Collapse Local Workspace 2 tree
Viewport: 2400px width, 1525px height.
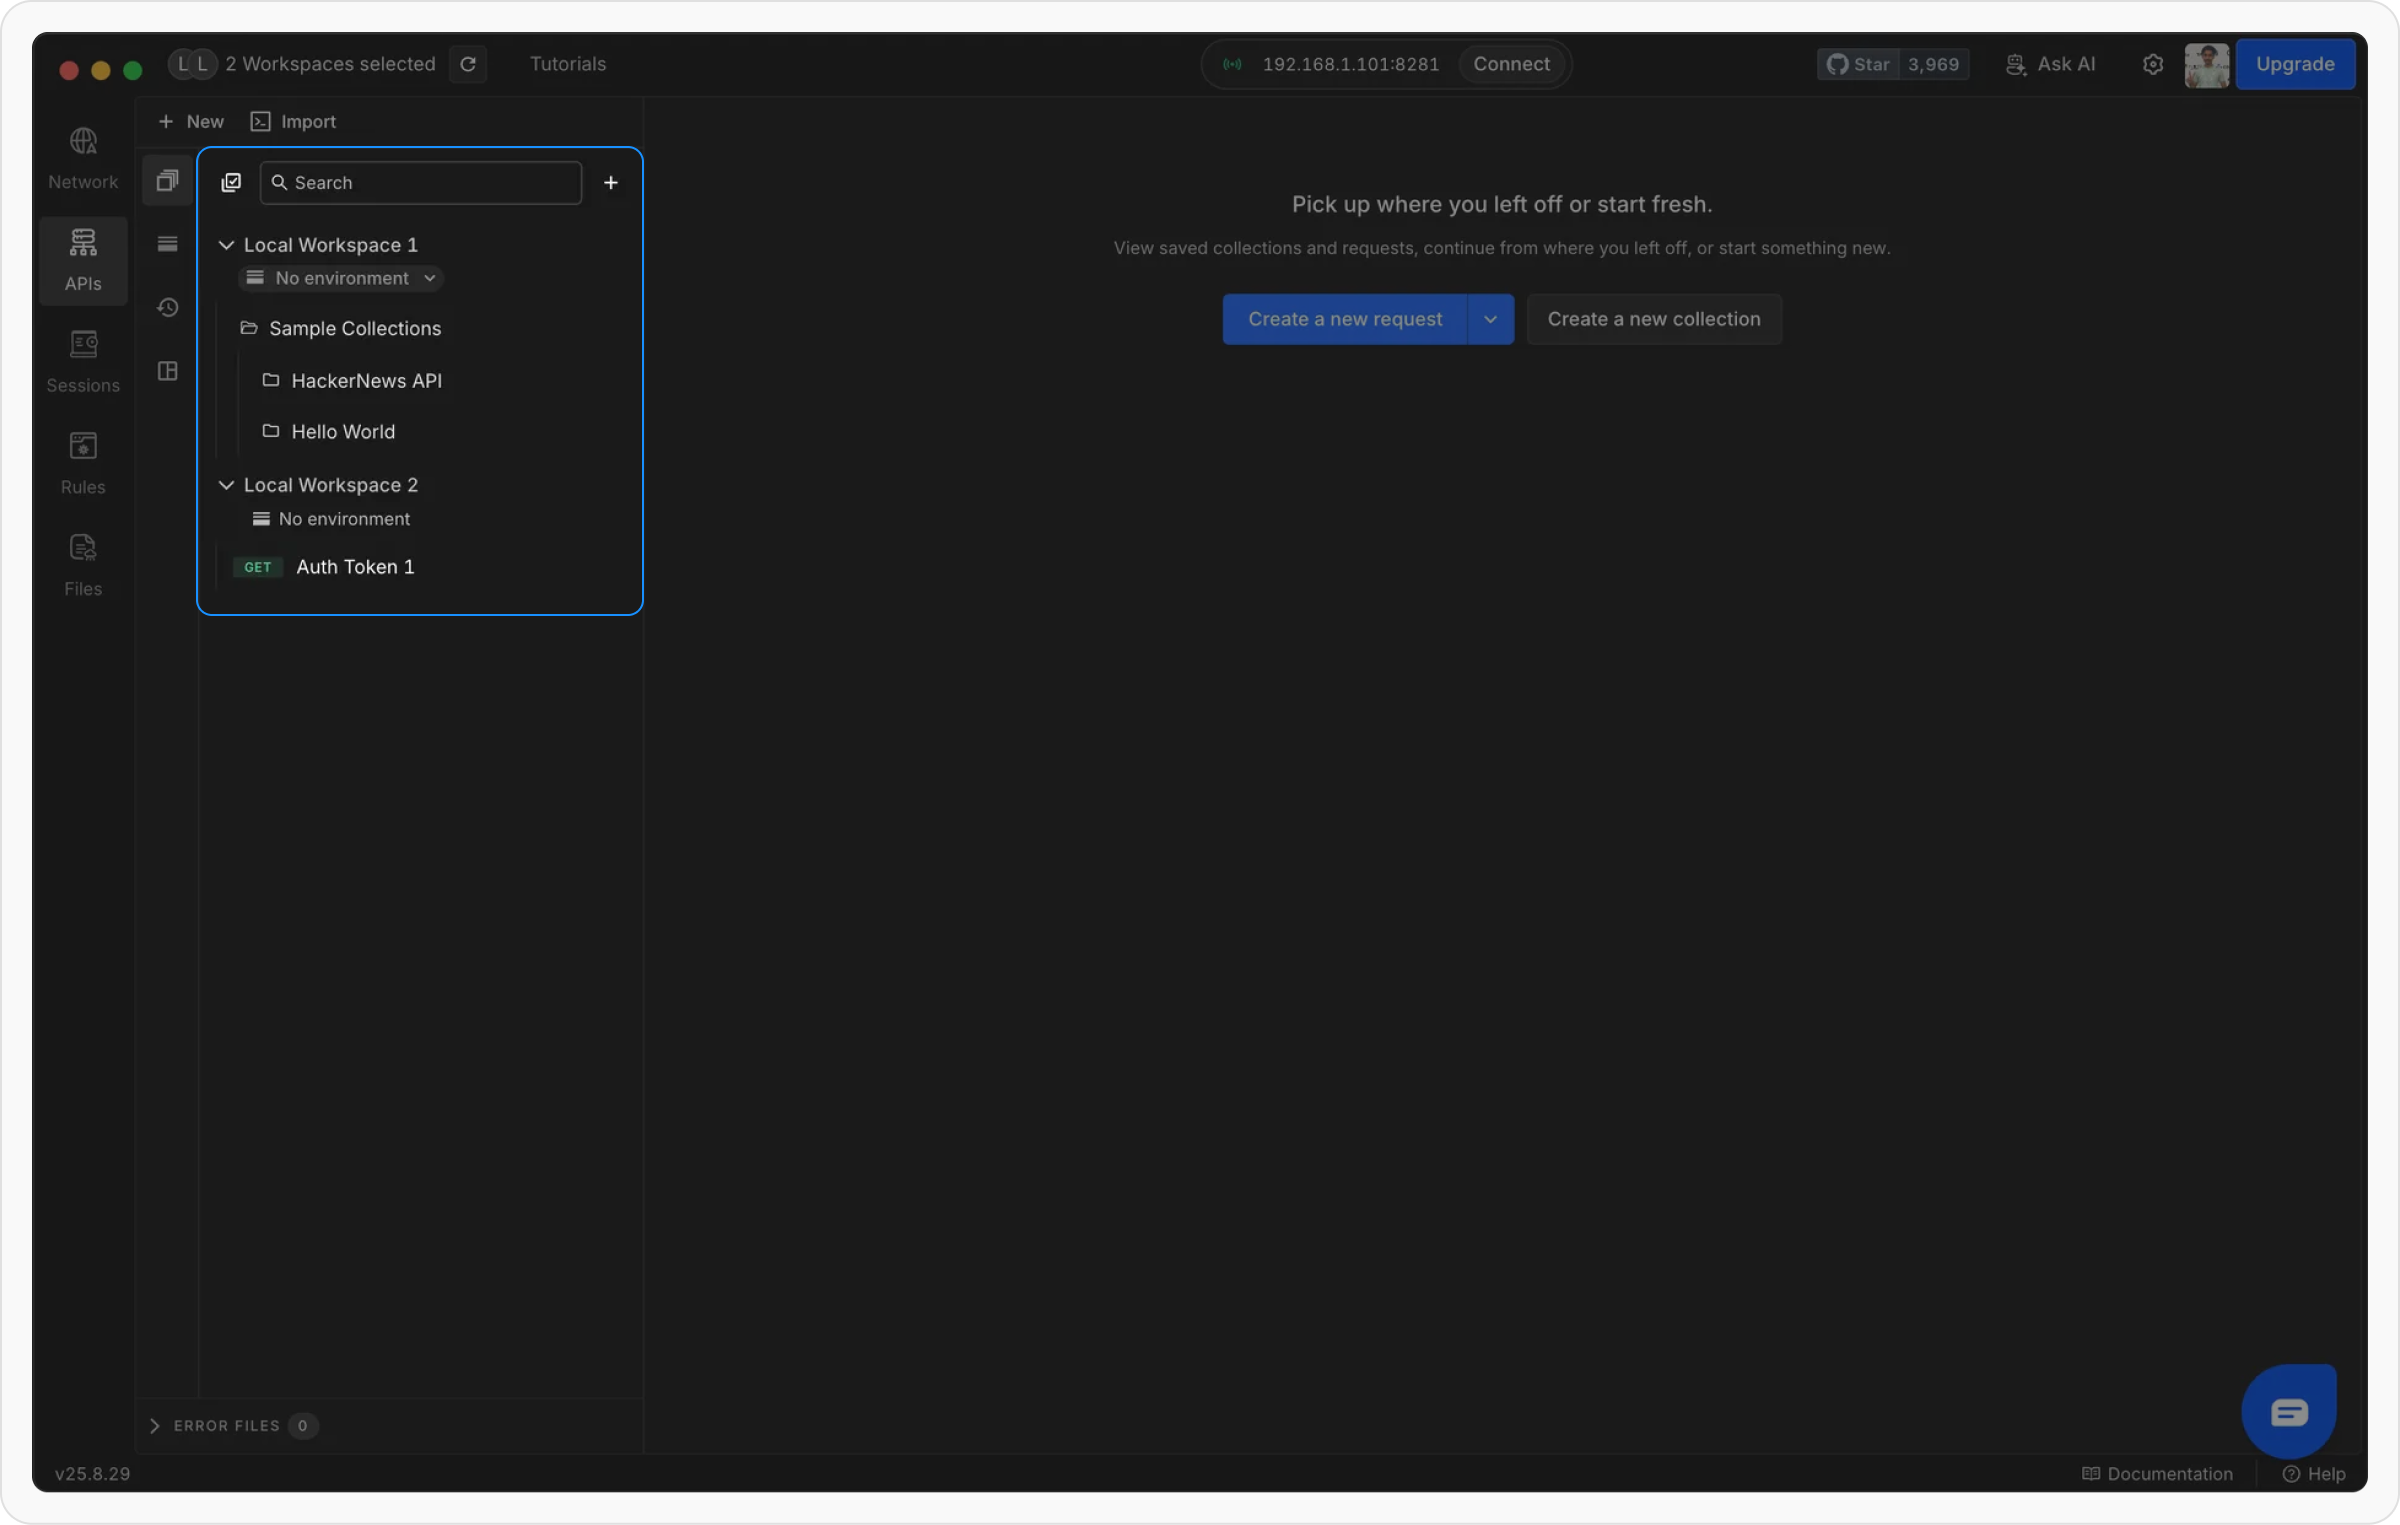pyautogui.click(x=227, y=485)
